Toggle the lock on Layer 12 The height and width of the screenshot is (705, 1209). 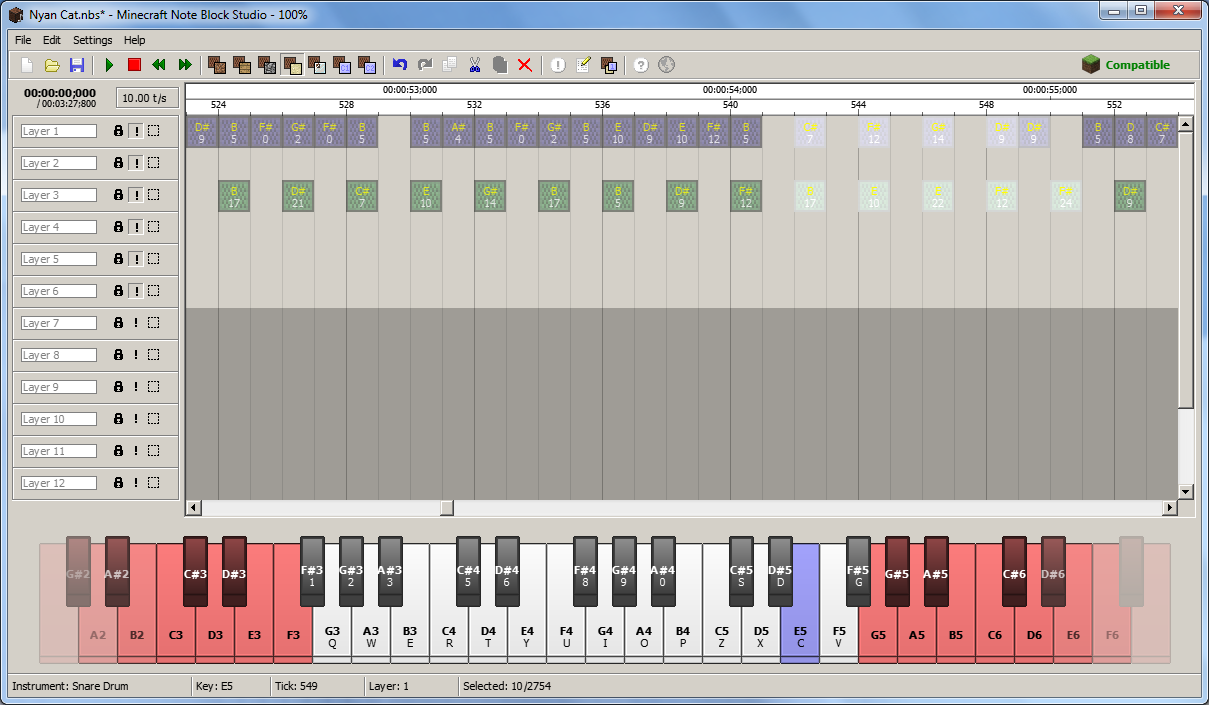click(x=118, y=483)
